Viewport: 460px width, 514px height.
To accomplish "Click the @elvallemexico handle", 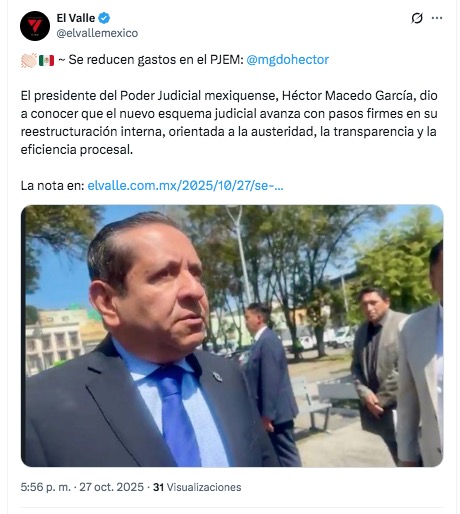I will (97, 33).
